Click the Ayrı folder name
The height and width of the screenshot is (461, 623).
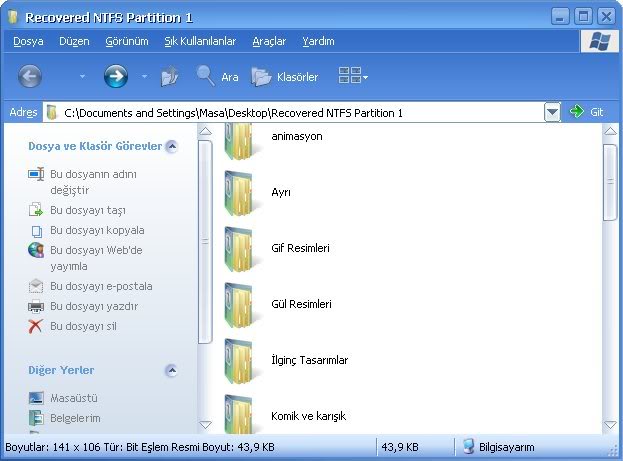pyautogui.click(x=281, y=192)
